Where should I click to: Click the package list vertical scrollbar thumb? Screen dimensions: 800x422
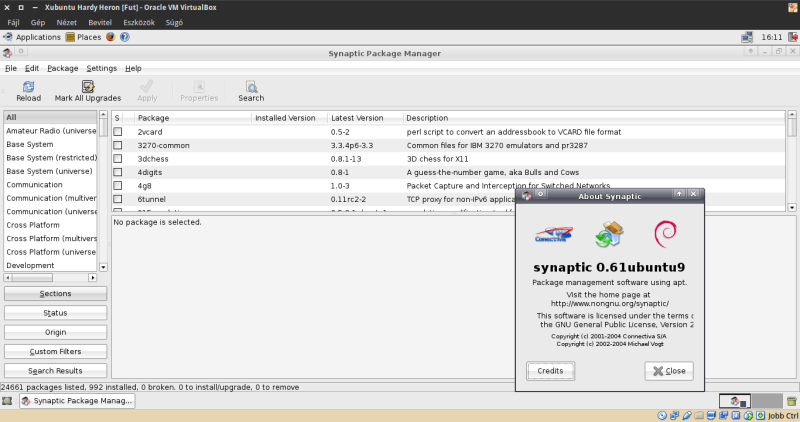[x=792, y=128]
